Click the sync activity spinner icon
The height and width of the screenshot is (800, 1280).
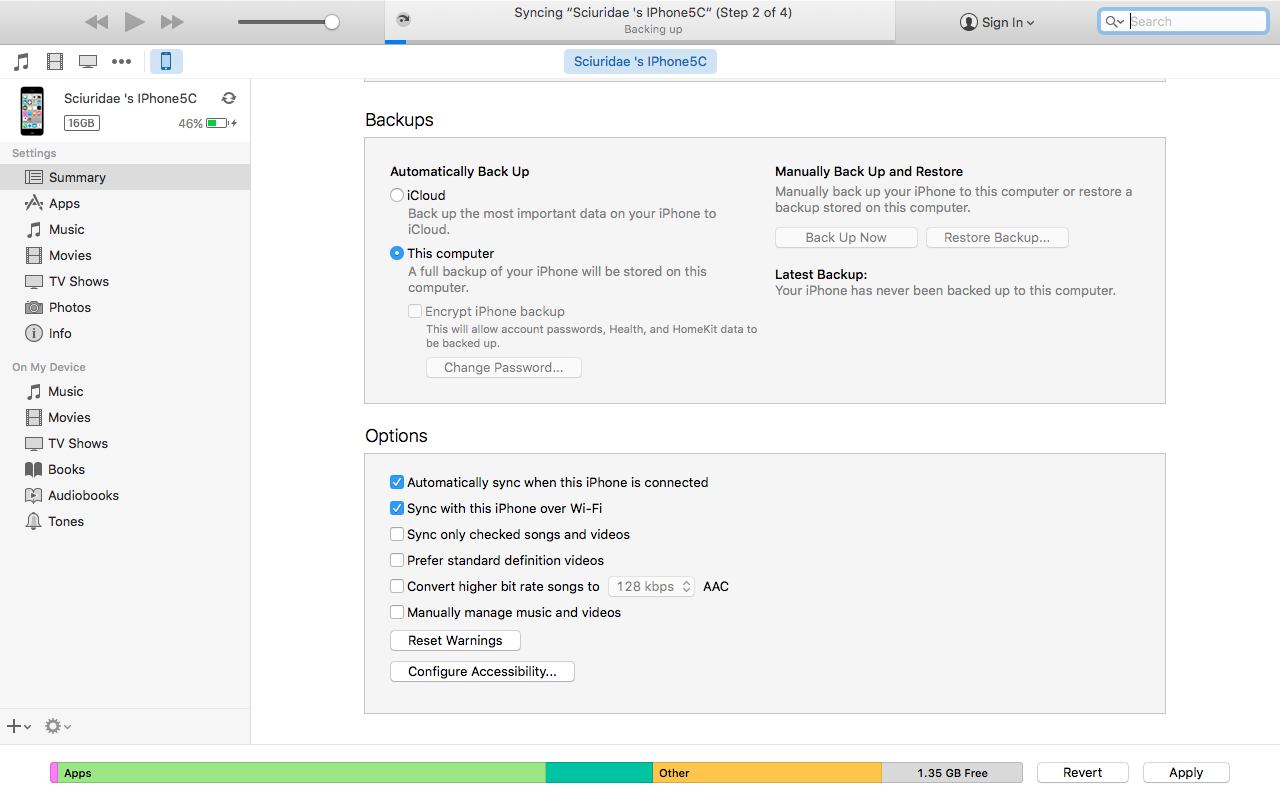coord(403,19)
